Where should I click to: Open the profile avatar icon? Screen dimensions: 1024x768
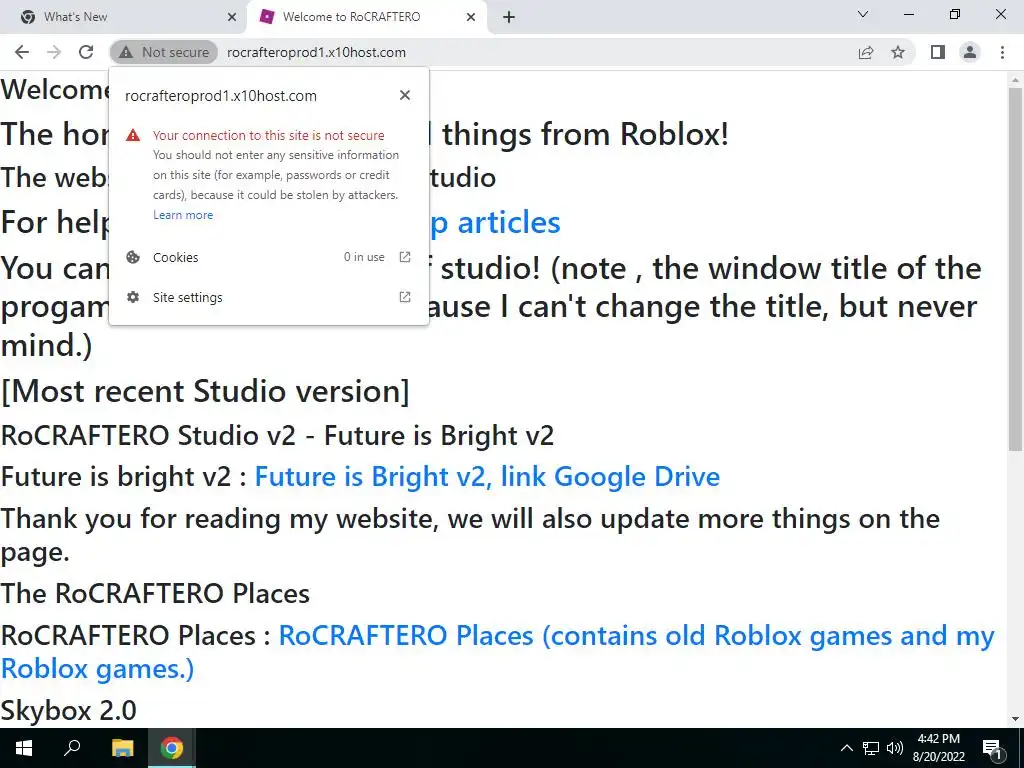pyautogui.click(x=970, y=52)
